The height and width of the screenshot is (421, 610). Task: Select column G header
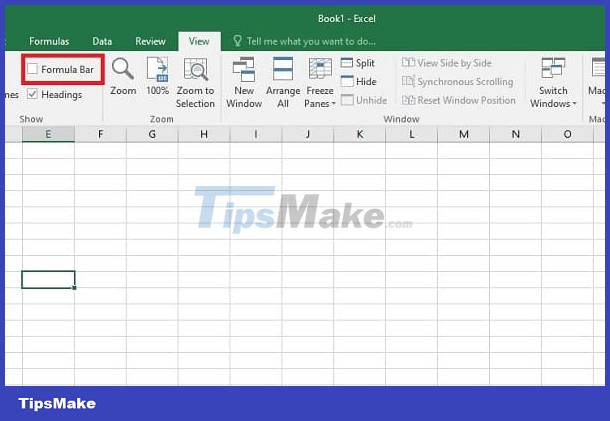coord(152,134)
